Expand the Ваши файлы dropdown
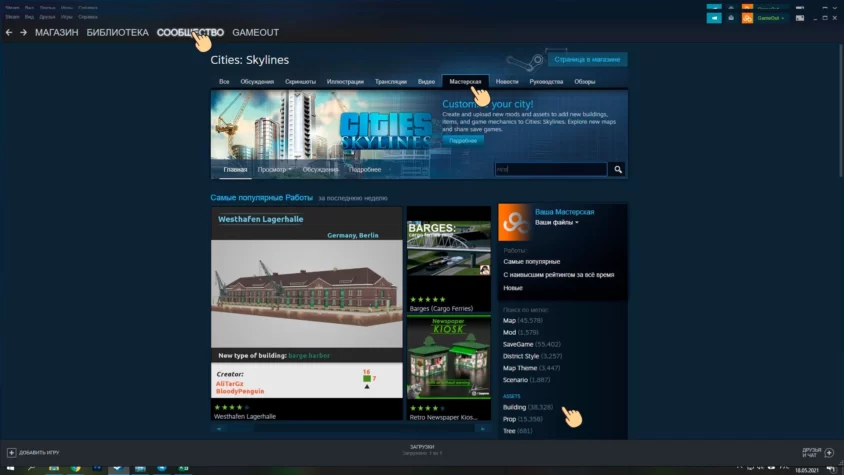This screenshot has height=475, width=844. 557,222
